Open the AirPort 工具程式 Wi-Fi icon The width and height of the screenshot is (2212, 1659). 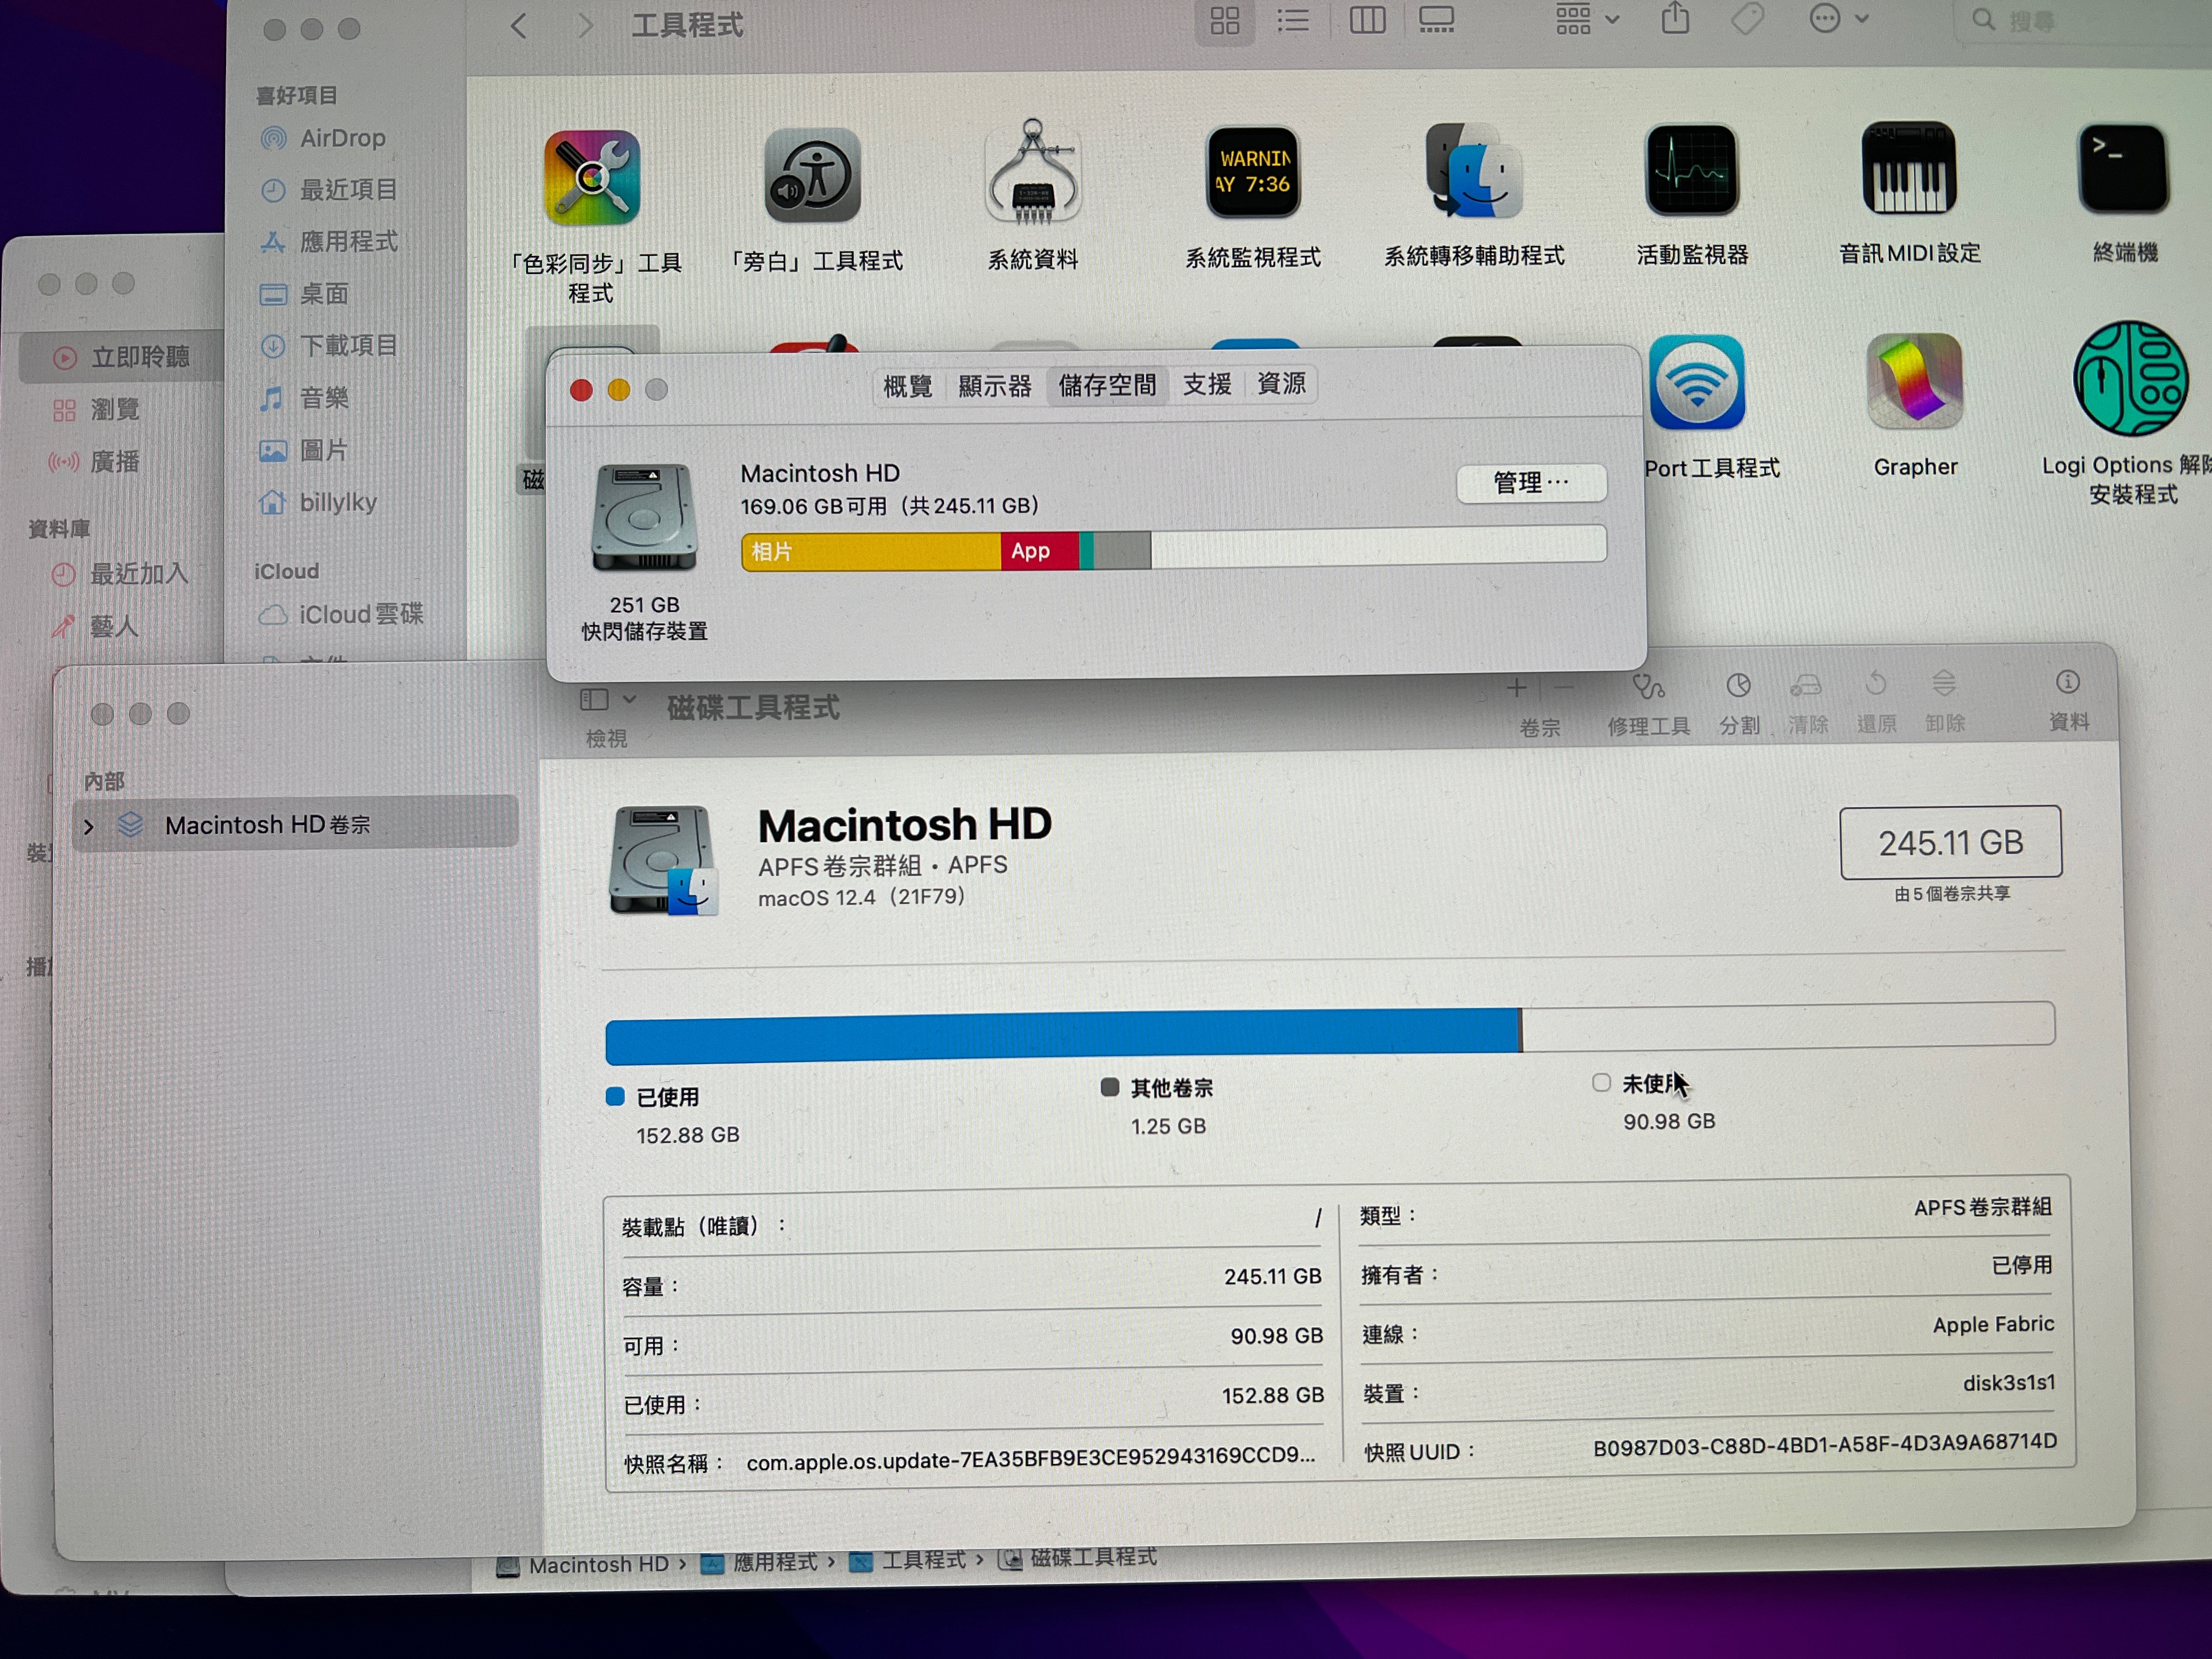pyautogui.click(x=1697, y=383)
